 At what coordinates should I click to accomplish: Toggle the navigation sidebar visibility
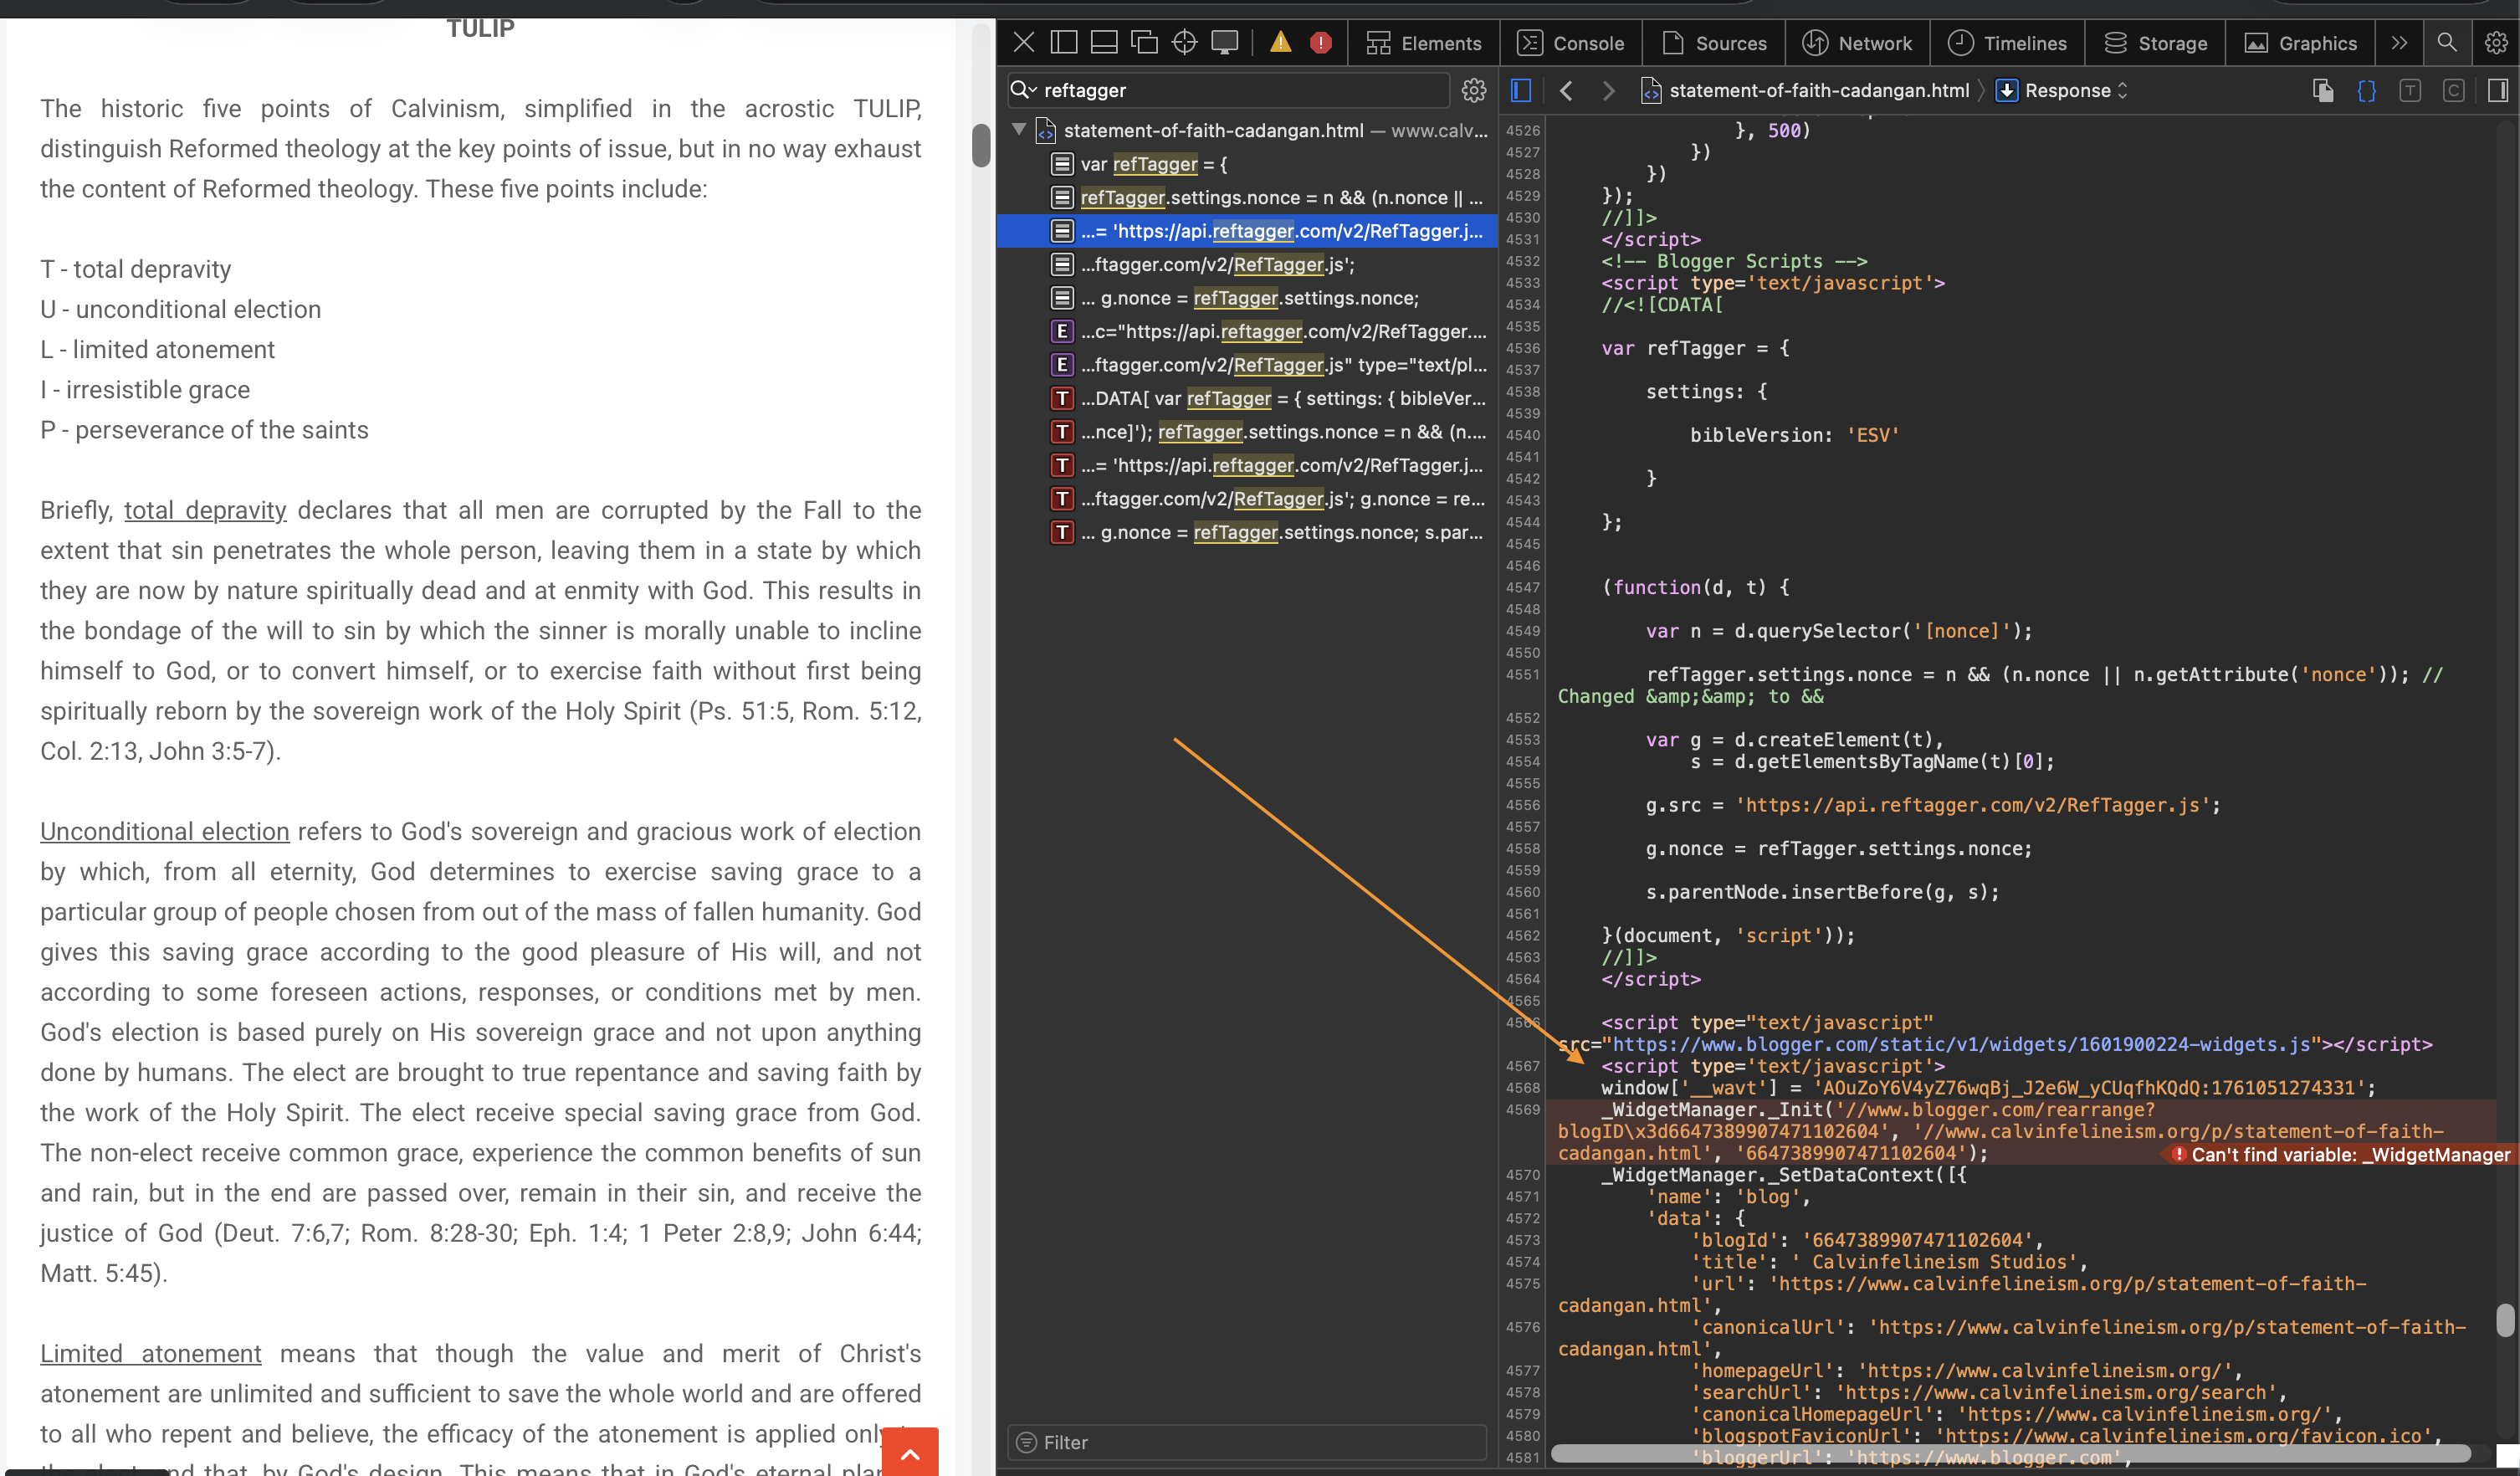point(1521,90)
